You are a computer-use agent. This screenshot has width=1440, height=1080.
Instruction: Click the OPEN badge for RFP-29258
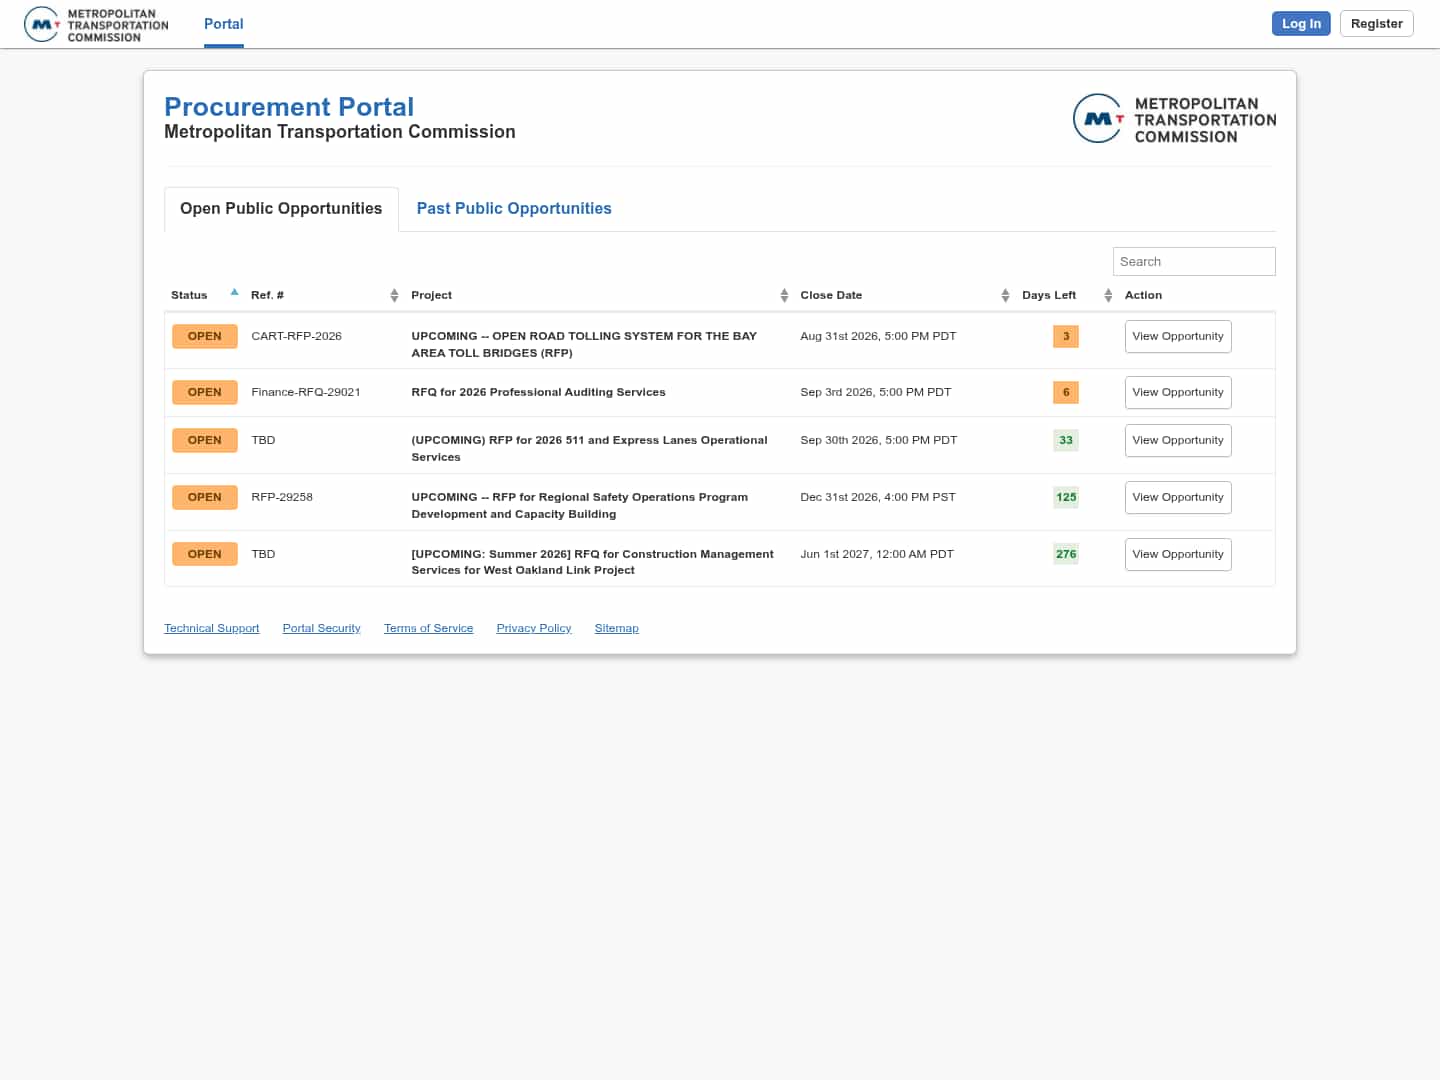coord(205,498)
